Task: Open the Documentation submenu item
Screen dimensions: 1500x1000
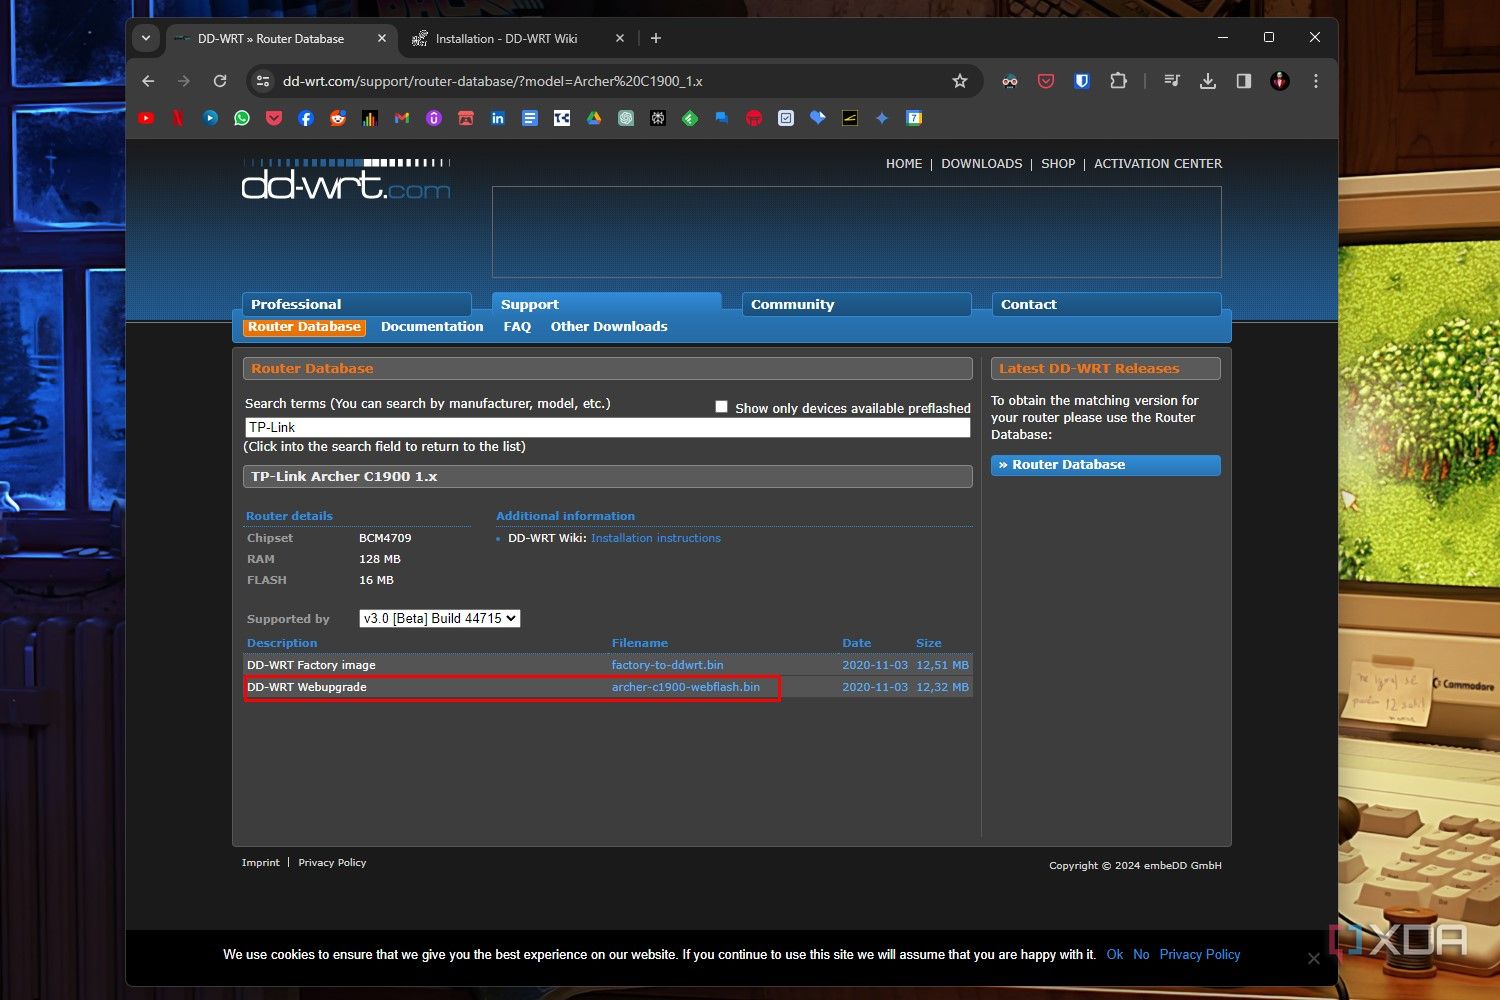Action: pos(432,327)
